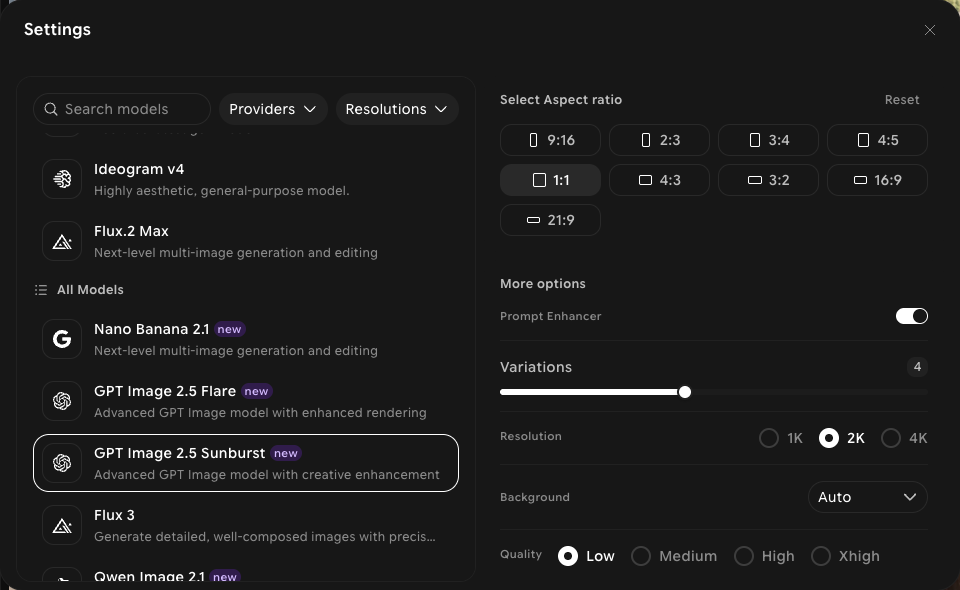Click the new badge on Nano Banana 2.1
The width and height of the screenshot is (960, 590).
(x=229, y=329)
